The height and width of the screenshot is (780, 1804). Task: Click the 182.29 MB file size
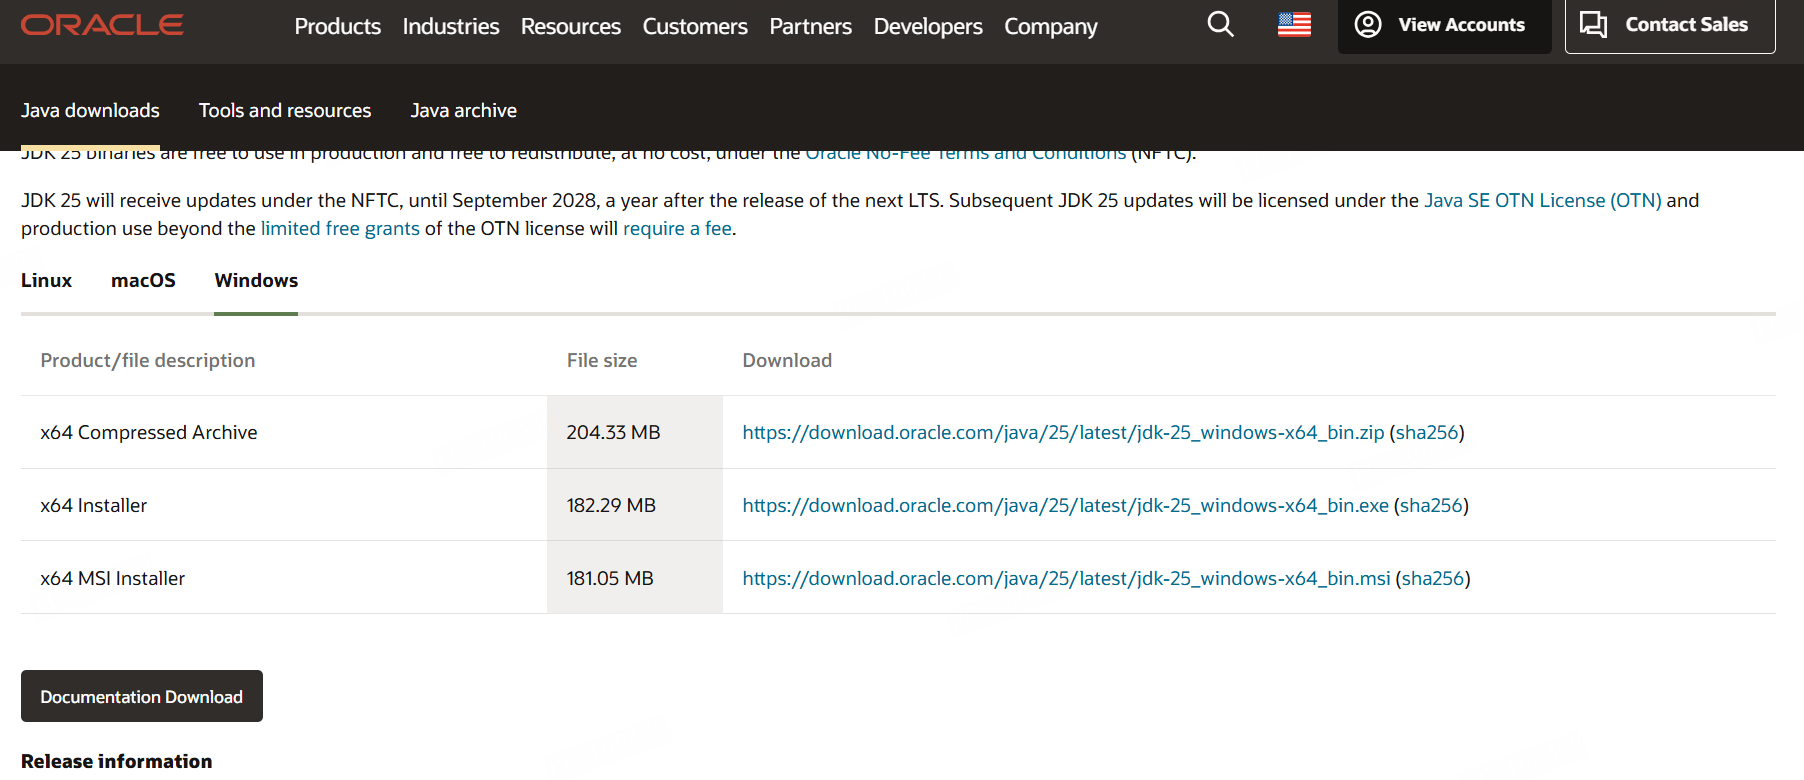[x=611, y=505]
